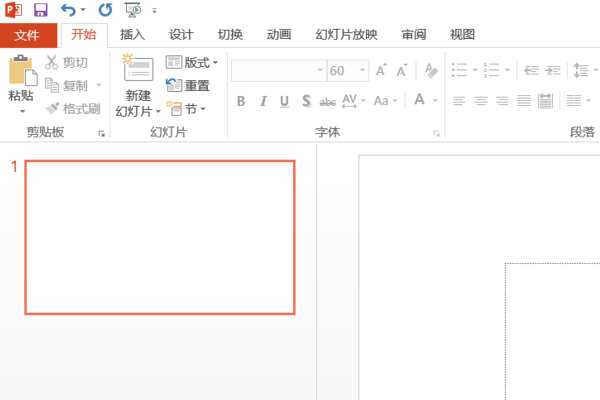
Task: Increase the font size
Action: 381,70
